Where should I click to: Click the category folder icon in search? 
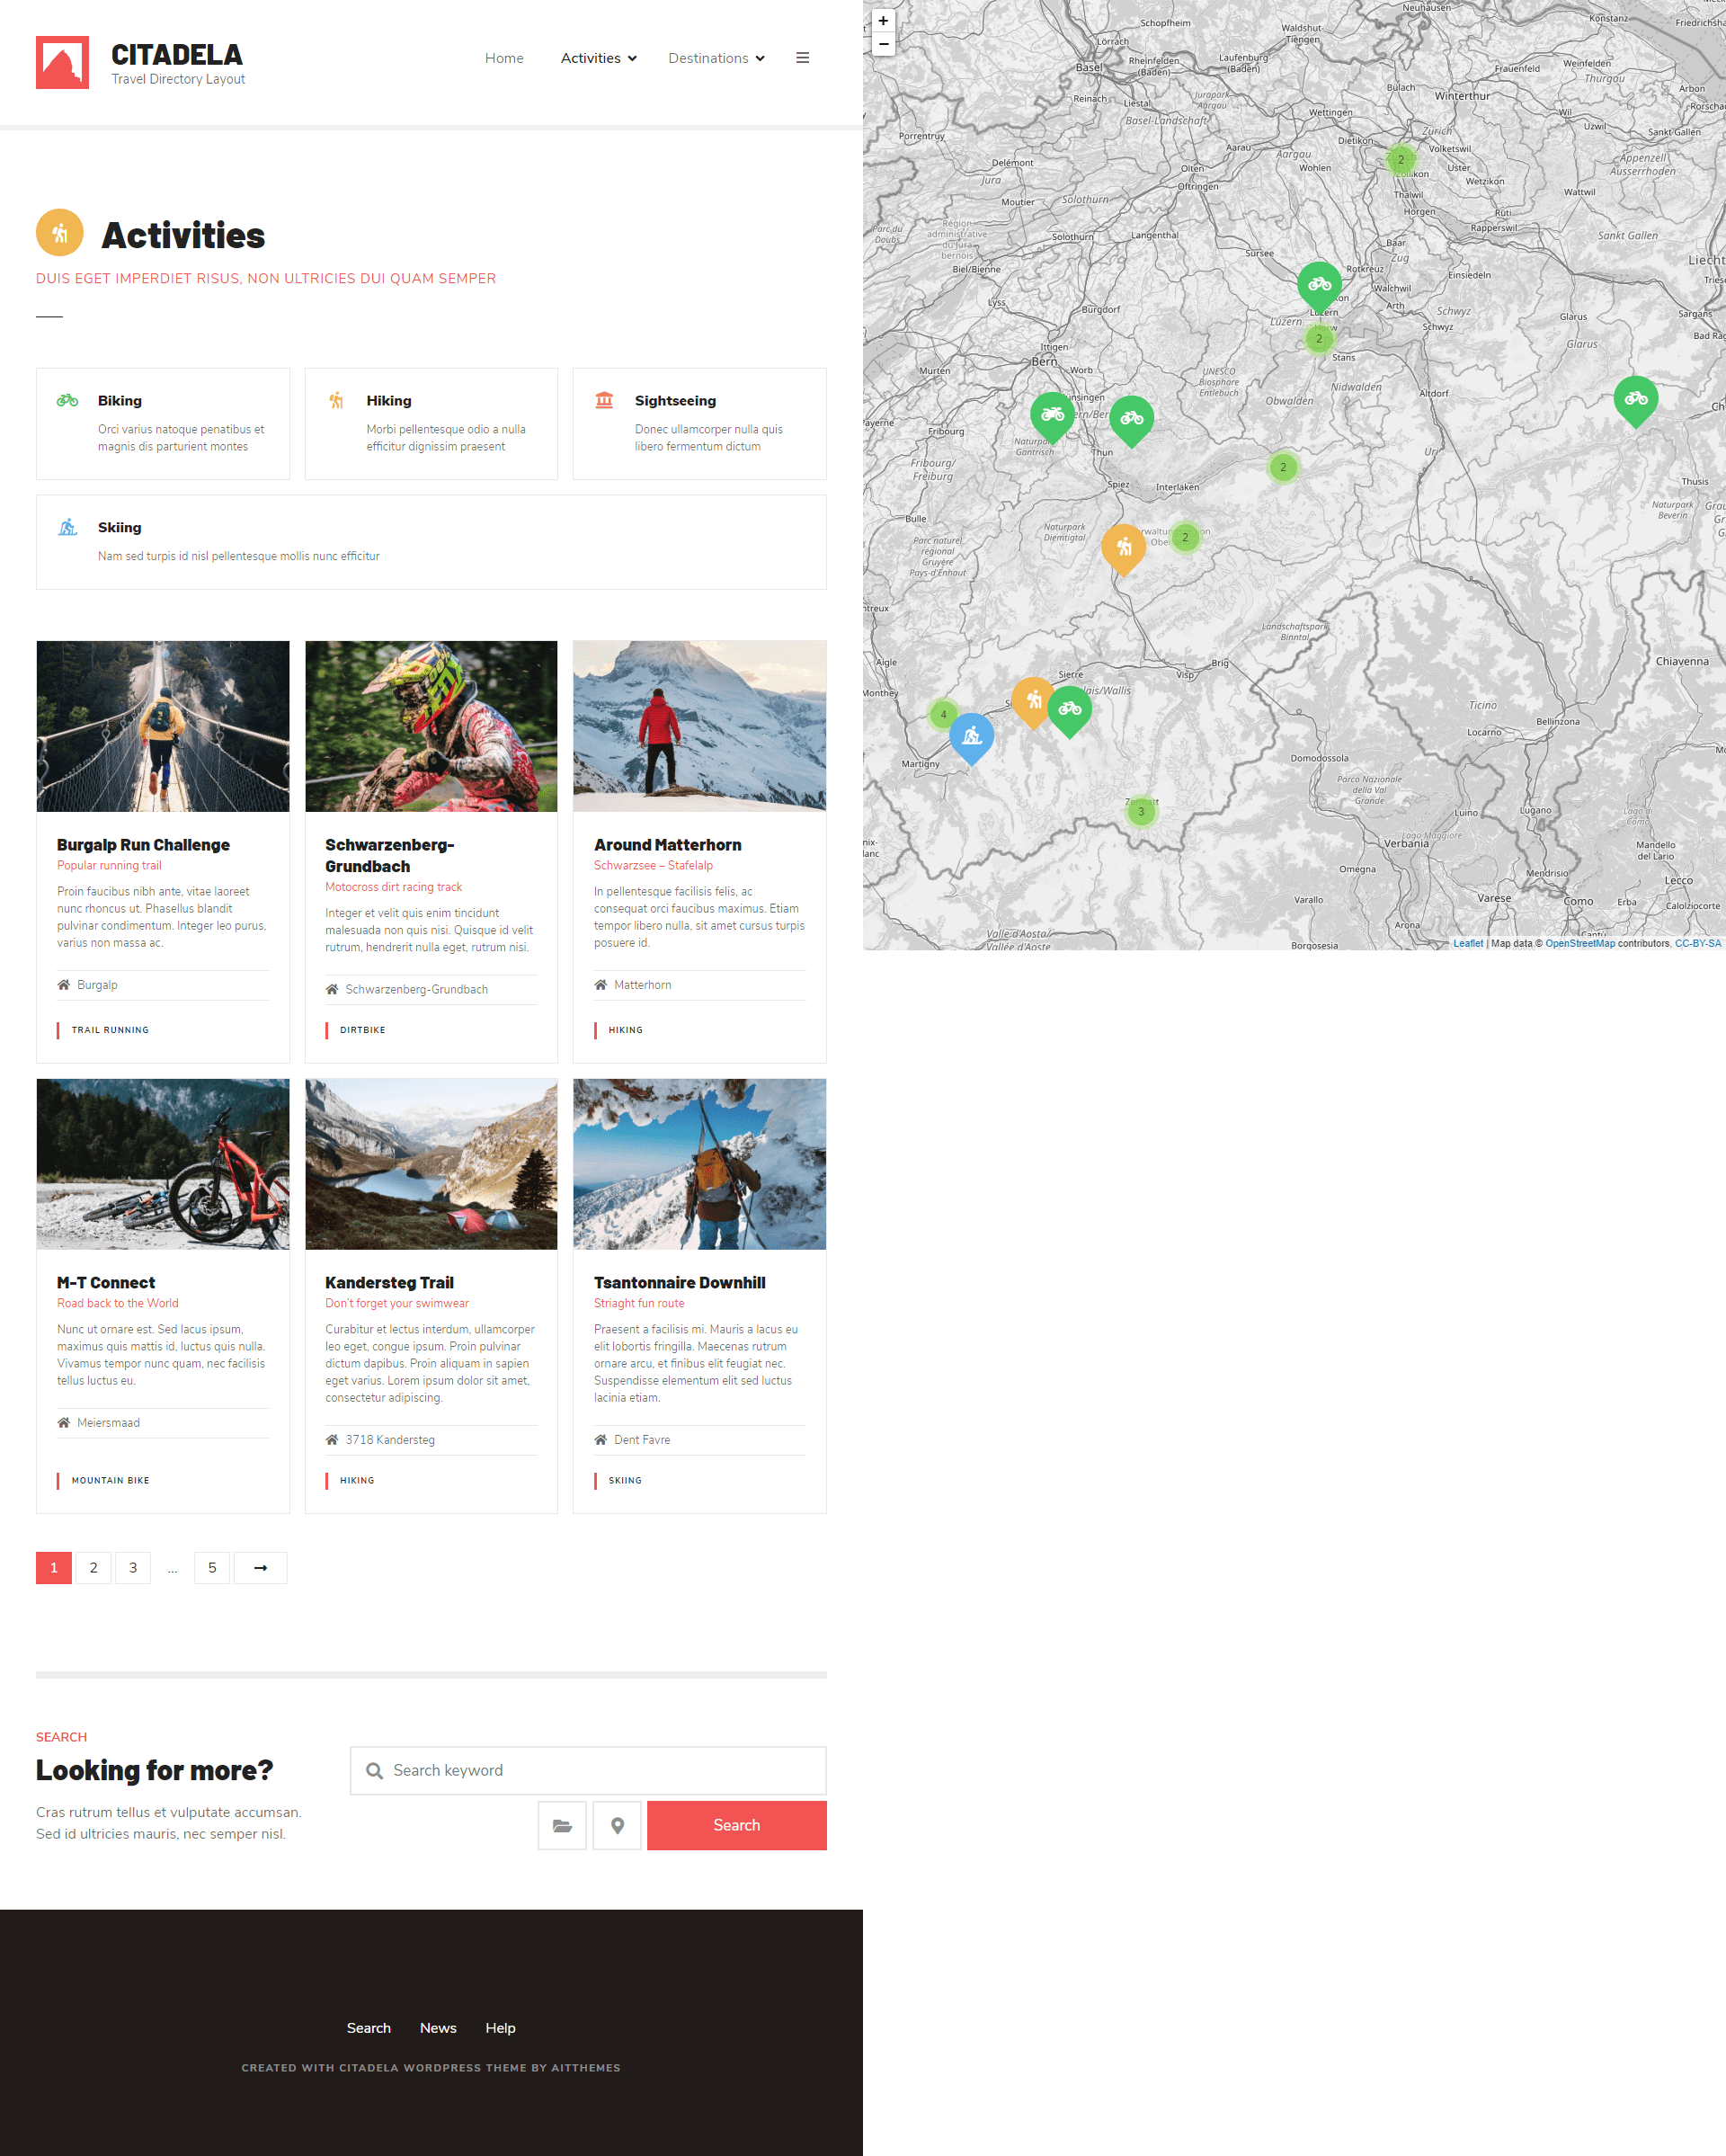tap(562, 1825)
